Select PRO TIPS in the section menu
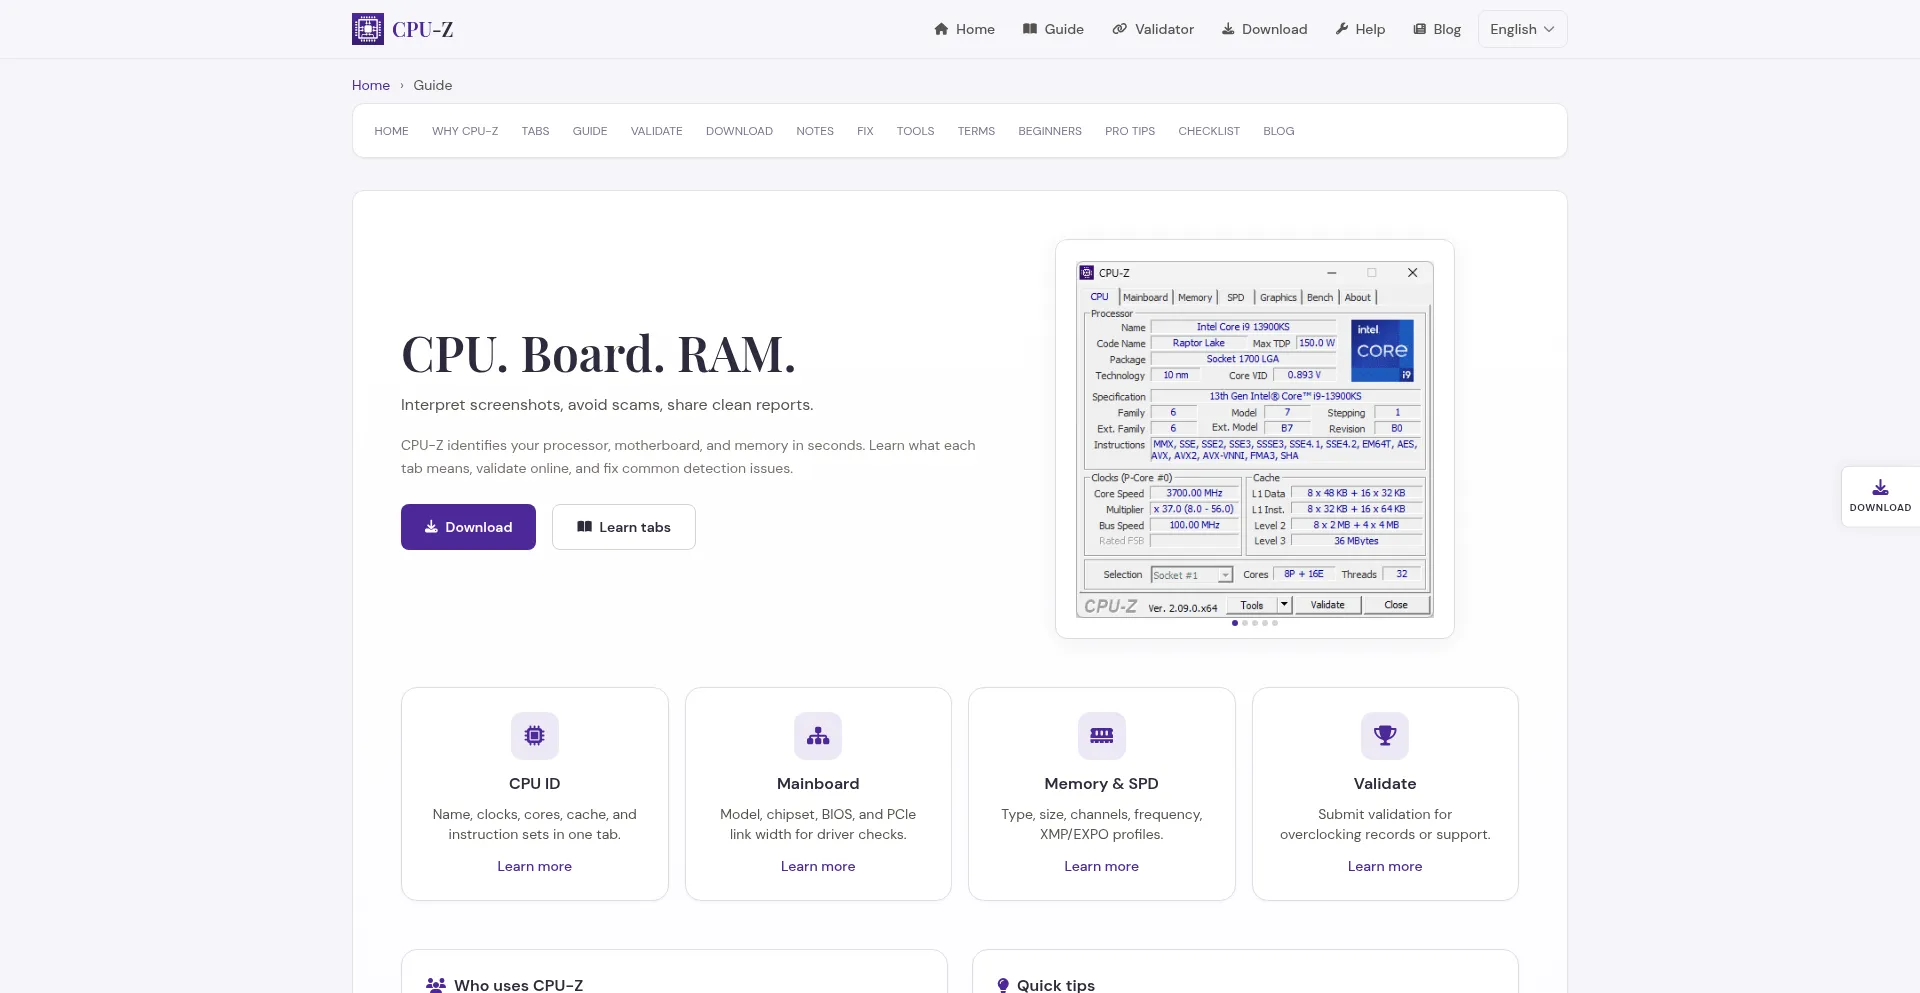Screen dimensions: 1920x993 (1130, 131)
